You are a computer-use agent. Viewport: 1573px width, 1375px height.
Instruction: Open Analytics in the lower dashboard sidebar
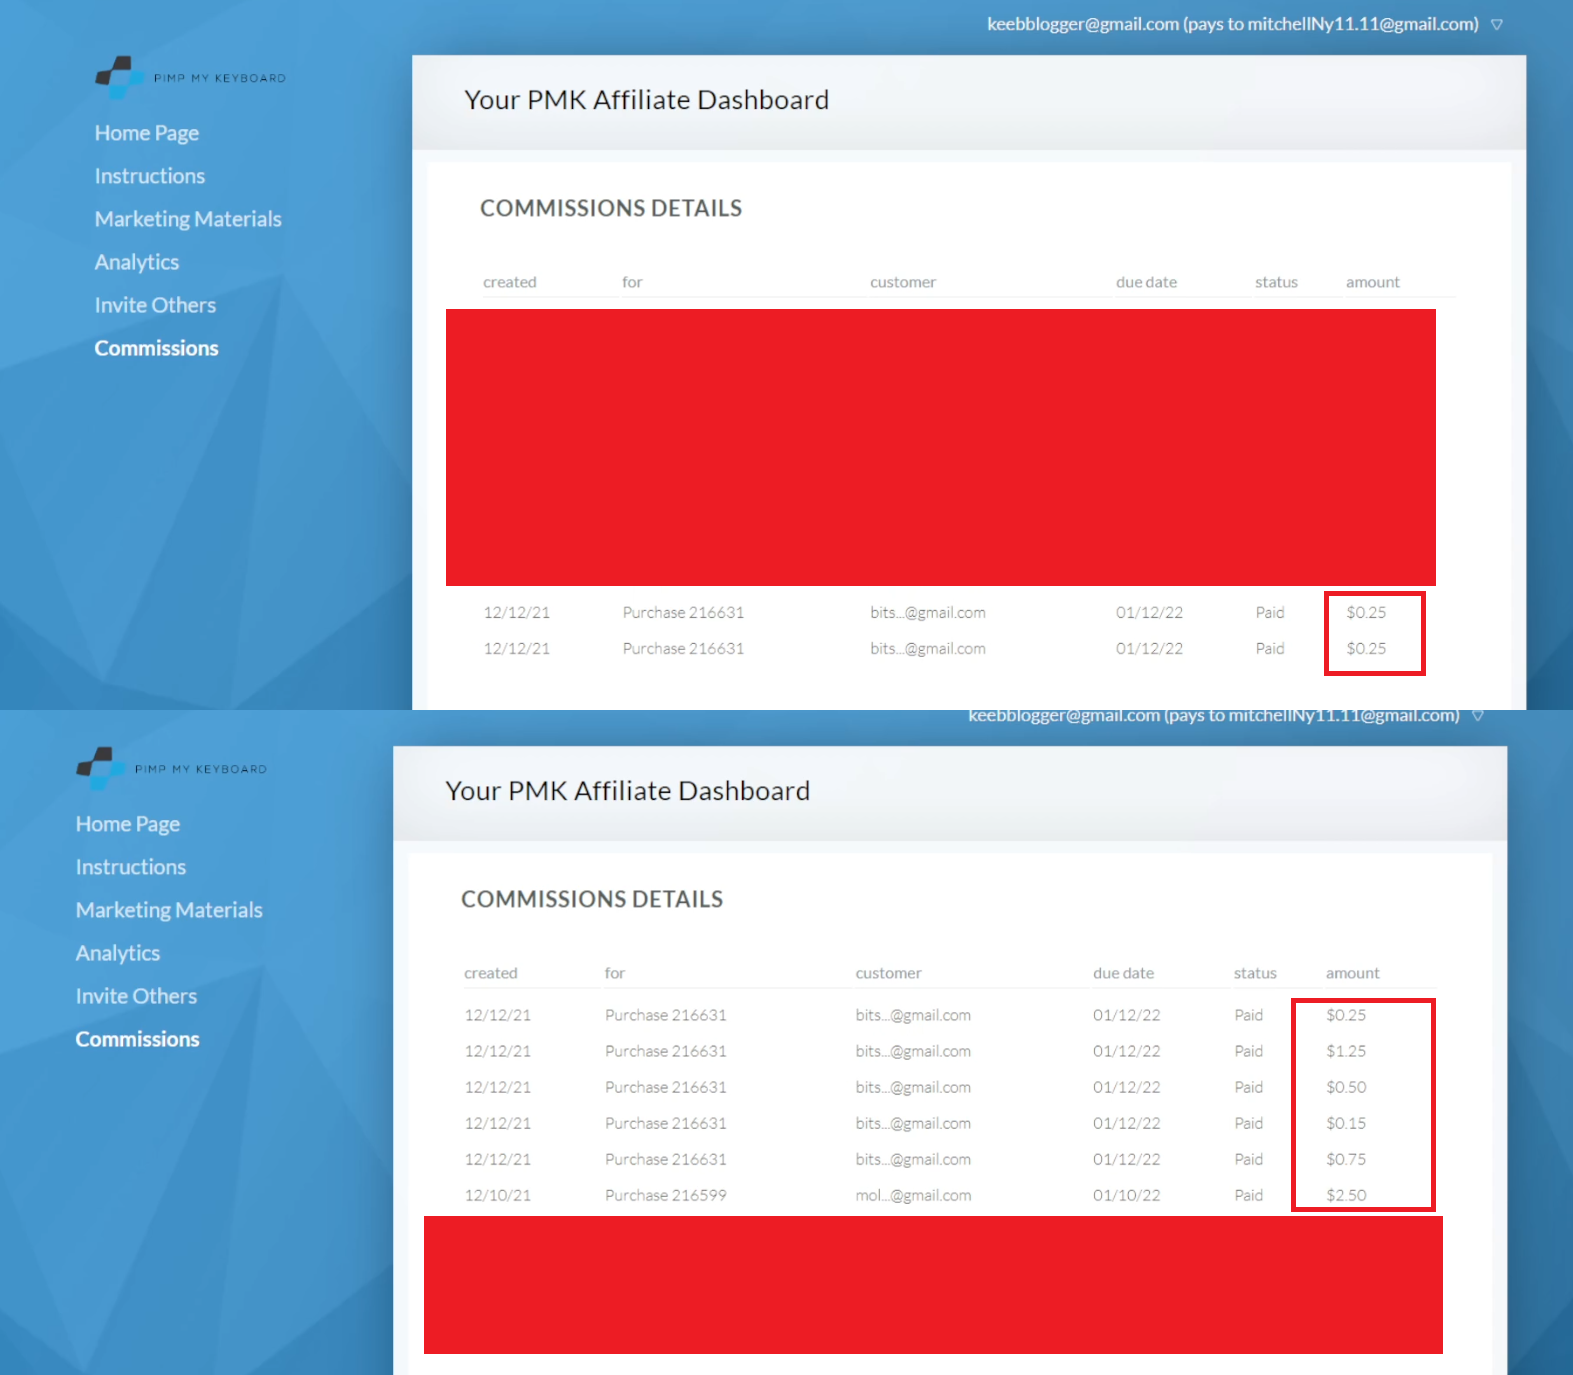point(117,953)
